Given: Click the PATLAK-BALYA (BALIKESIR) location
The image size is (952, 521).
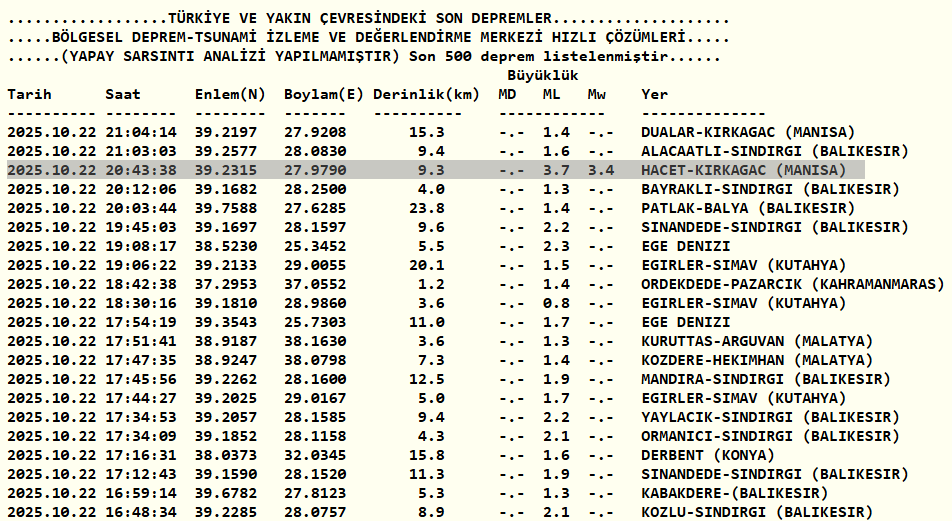Looking at the screenshot, I should [x=748, y=208].
